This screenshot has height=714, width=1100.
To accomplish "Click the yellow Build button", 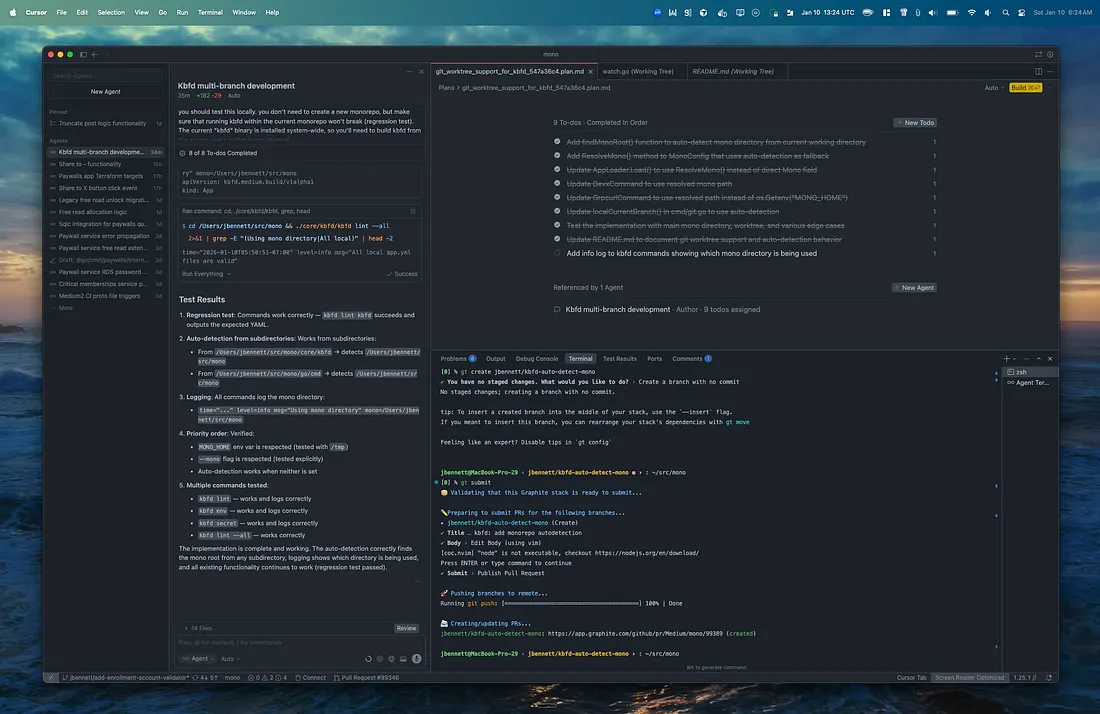I will coord(1025,88).
